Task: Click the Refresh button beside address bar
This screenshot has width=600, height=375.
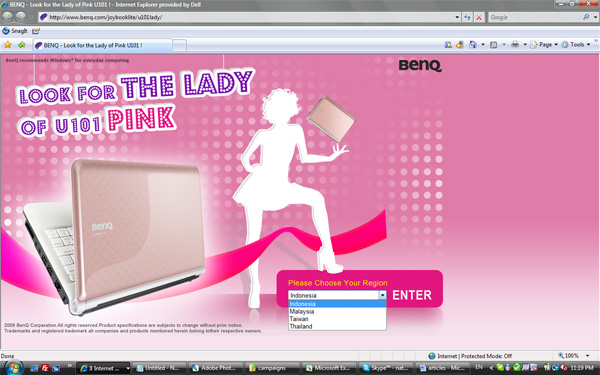Action: (x=467, y=17)
